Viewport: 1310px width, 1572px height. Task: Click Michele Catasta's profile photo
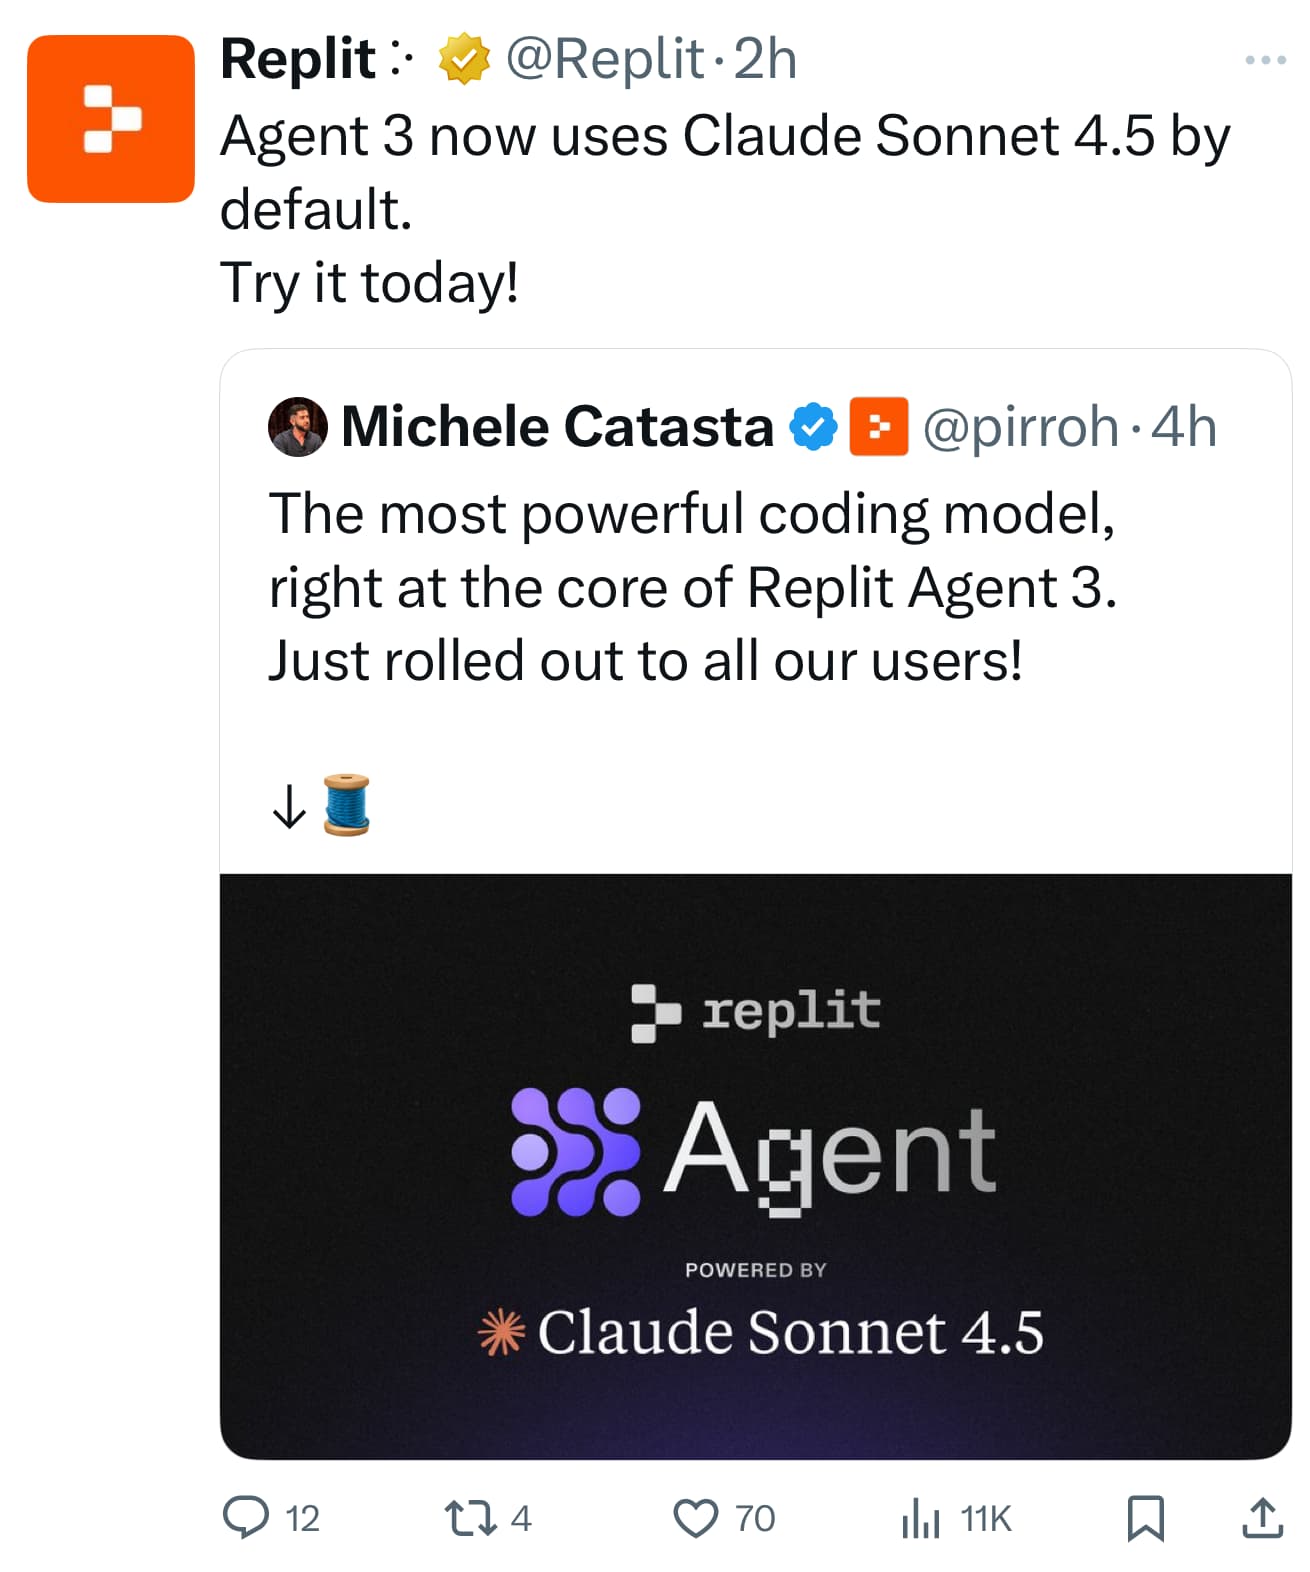coord(298,427)
